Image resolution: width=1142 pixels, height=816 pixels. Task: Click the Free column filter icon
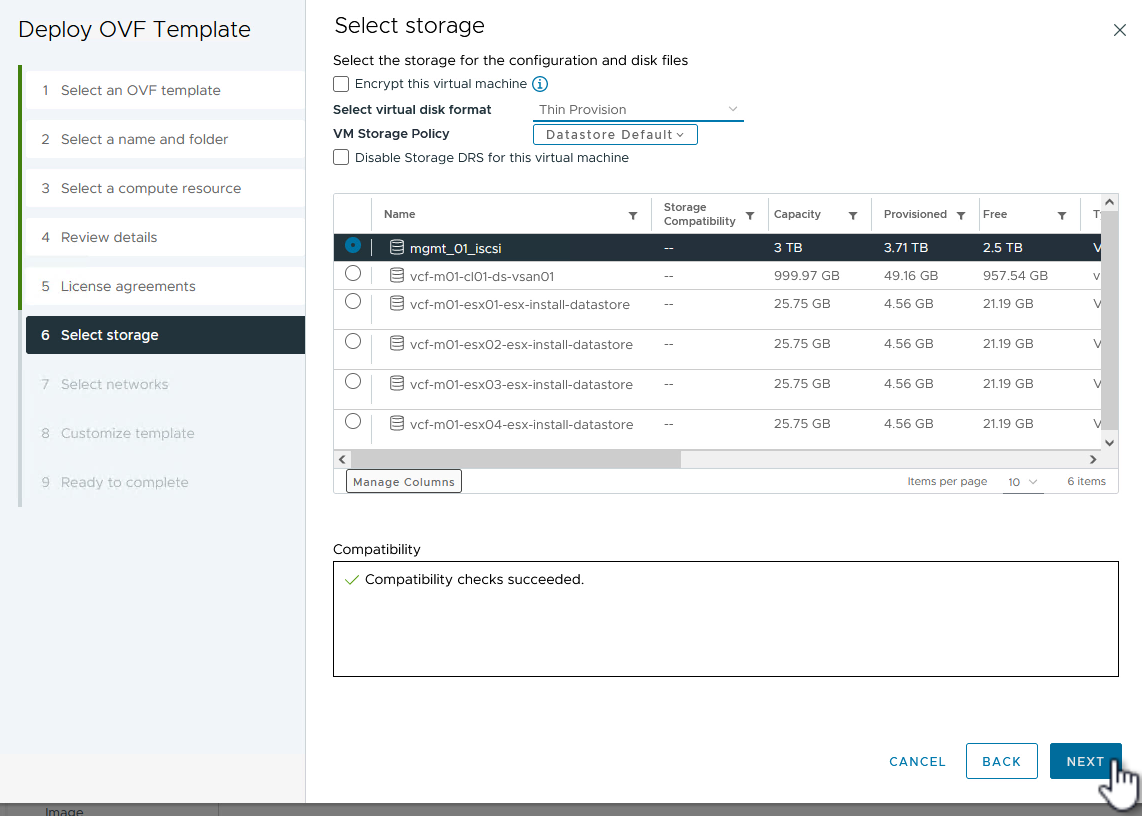coord(1062,215)
